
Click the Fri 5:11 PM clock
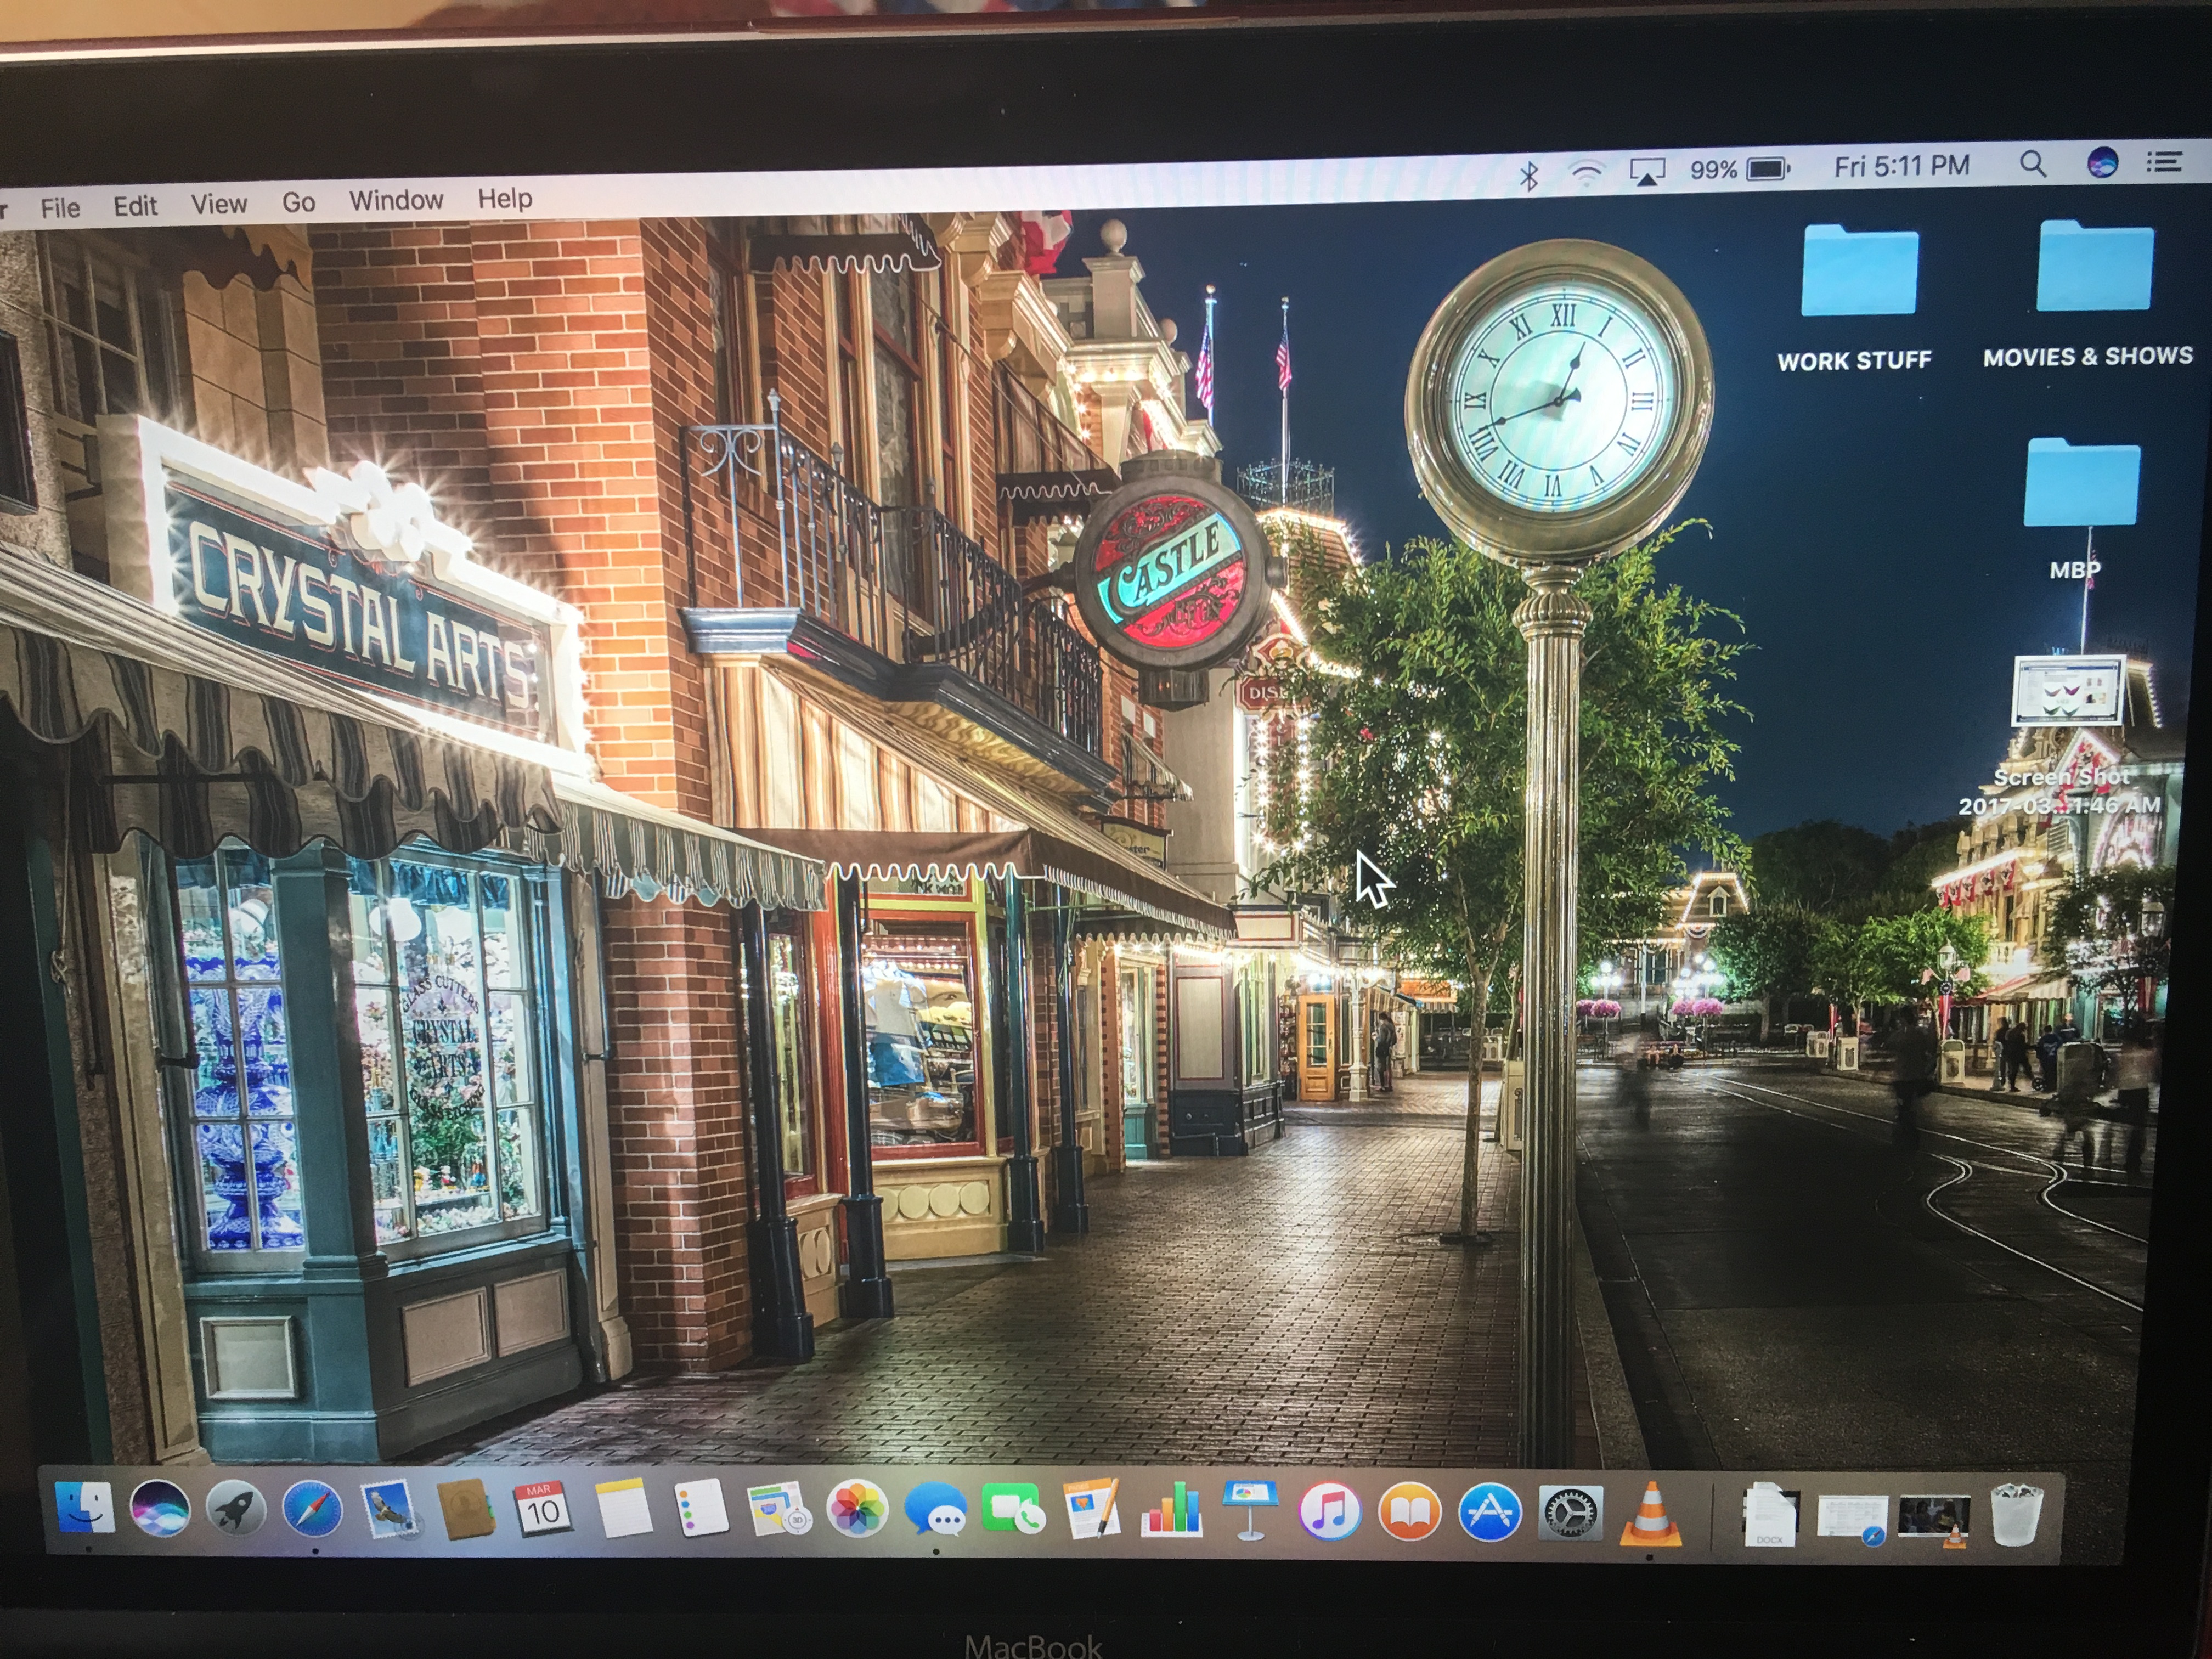coord(1902,166)
